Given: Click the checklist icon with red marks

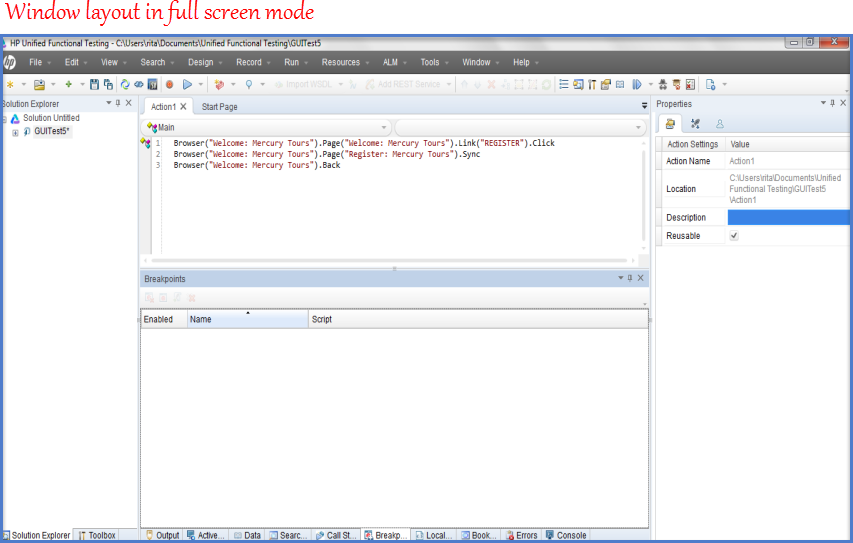Looking at the screenshot, I should pos(690,84).
